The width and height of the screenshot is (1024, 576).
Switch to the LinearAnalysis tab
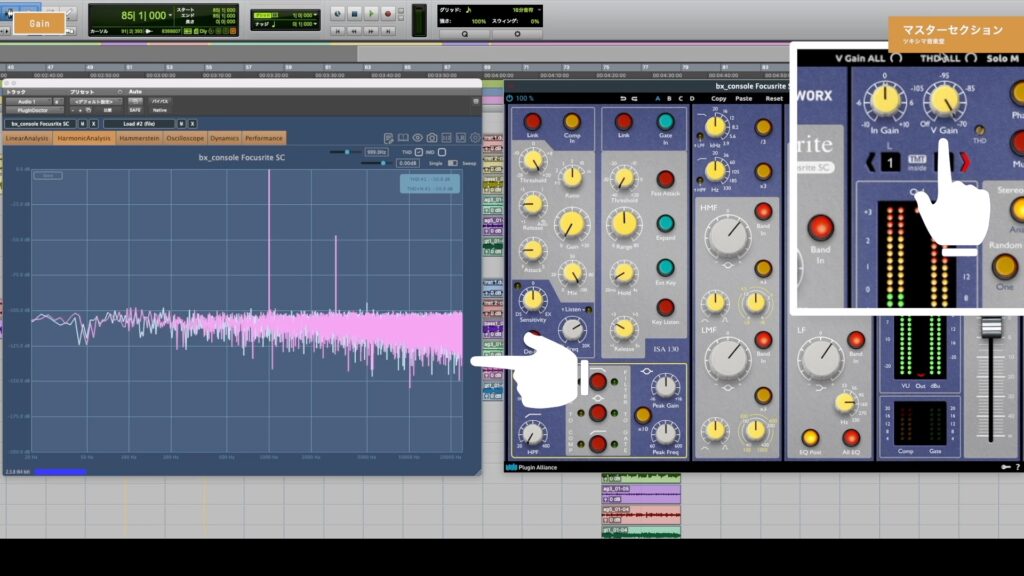coord(27,138)
